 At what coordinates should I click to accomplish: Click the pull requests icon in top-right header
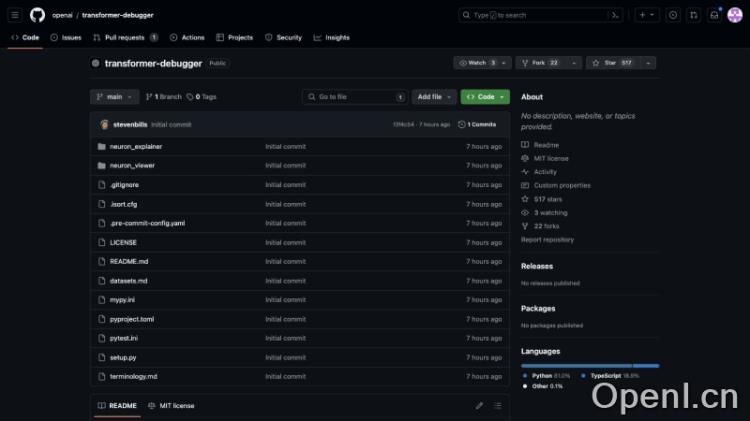pyautogui.click(x=693, y=15)
